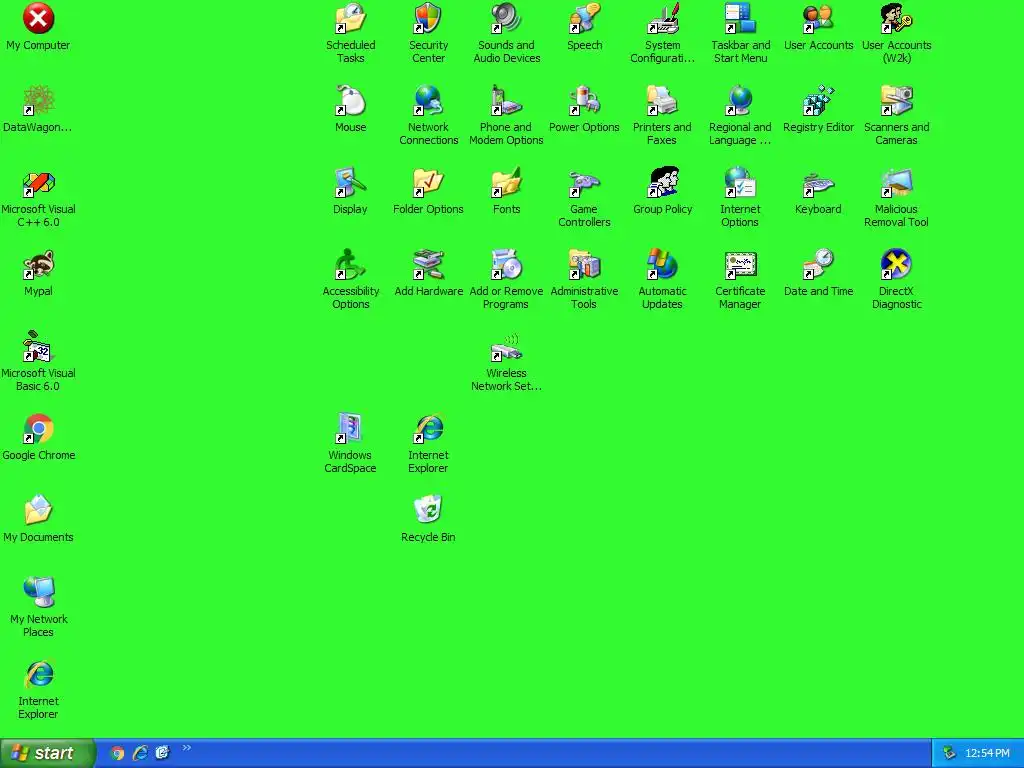Screen dimensions: 1024x768
Task: Select the Add Hardware icon
Action: (428, 266)
